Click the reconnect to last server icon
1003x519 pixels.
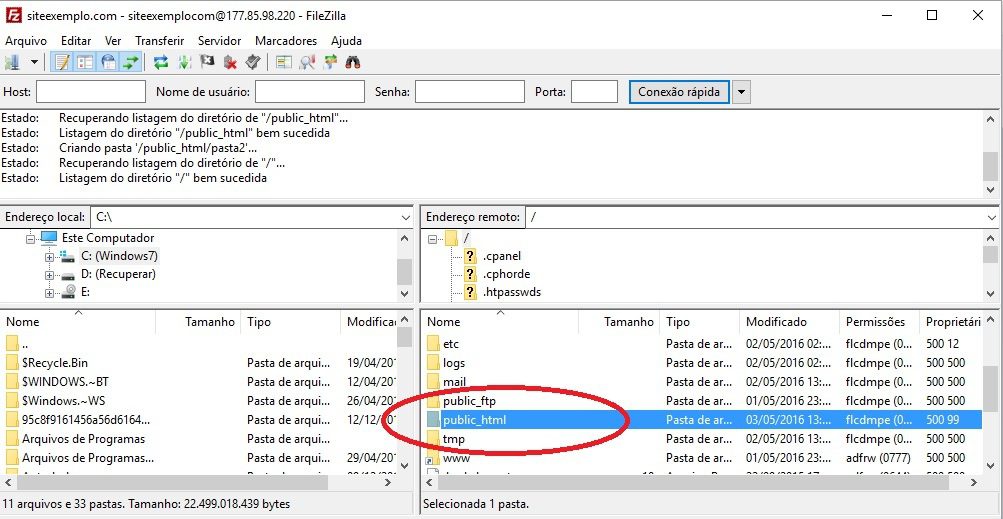click(x=253, y=62)
